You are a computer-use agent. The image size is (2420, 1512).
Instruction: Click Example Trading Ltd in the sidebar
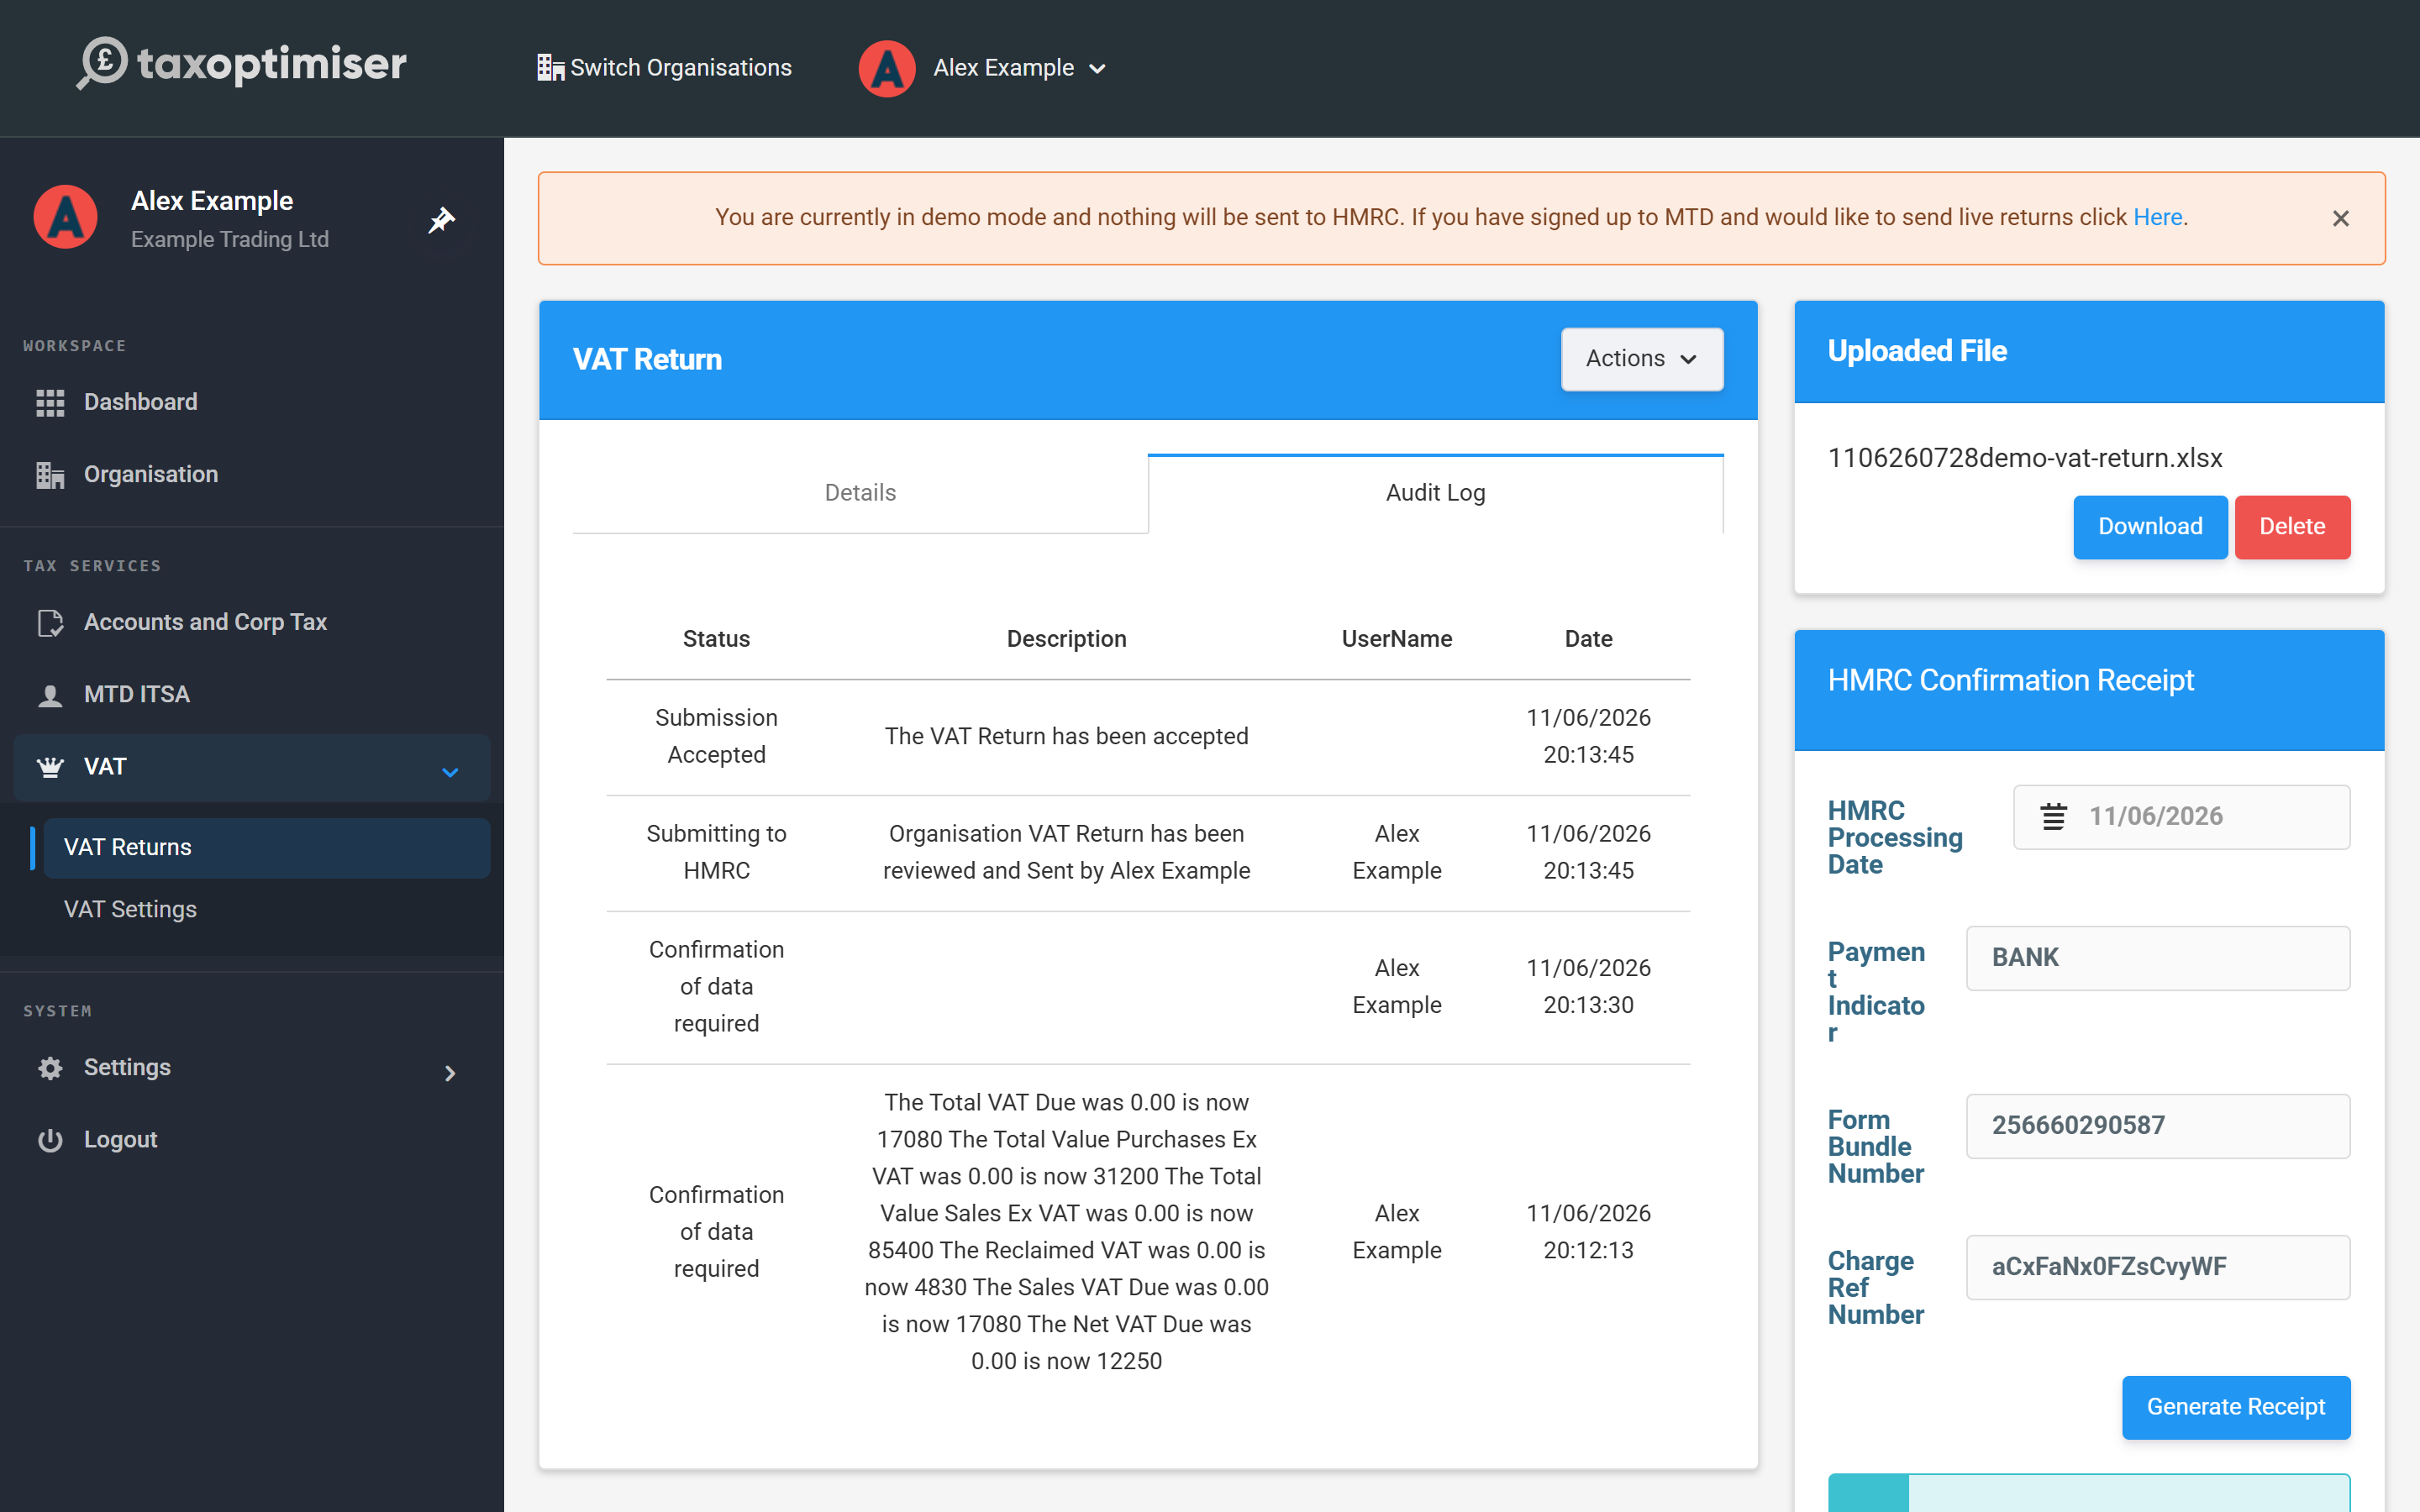coord(230,240)
